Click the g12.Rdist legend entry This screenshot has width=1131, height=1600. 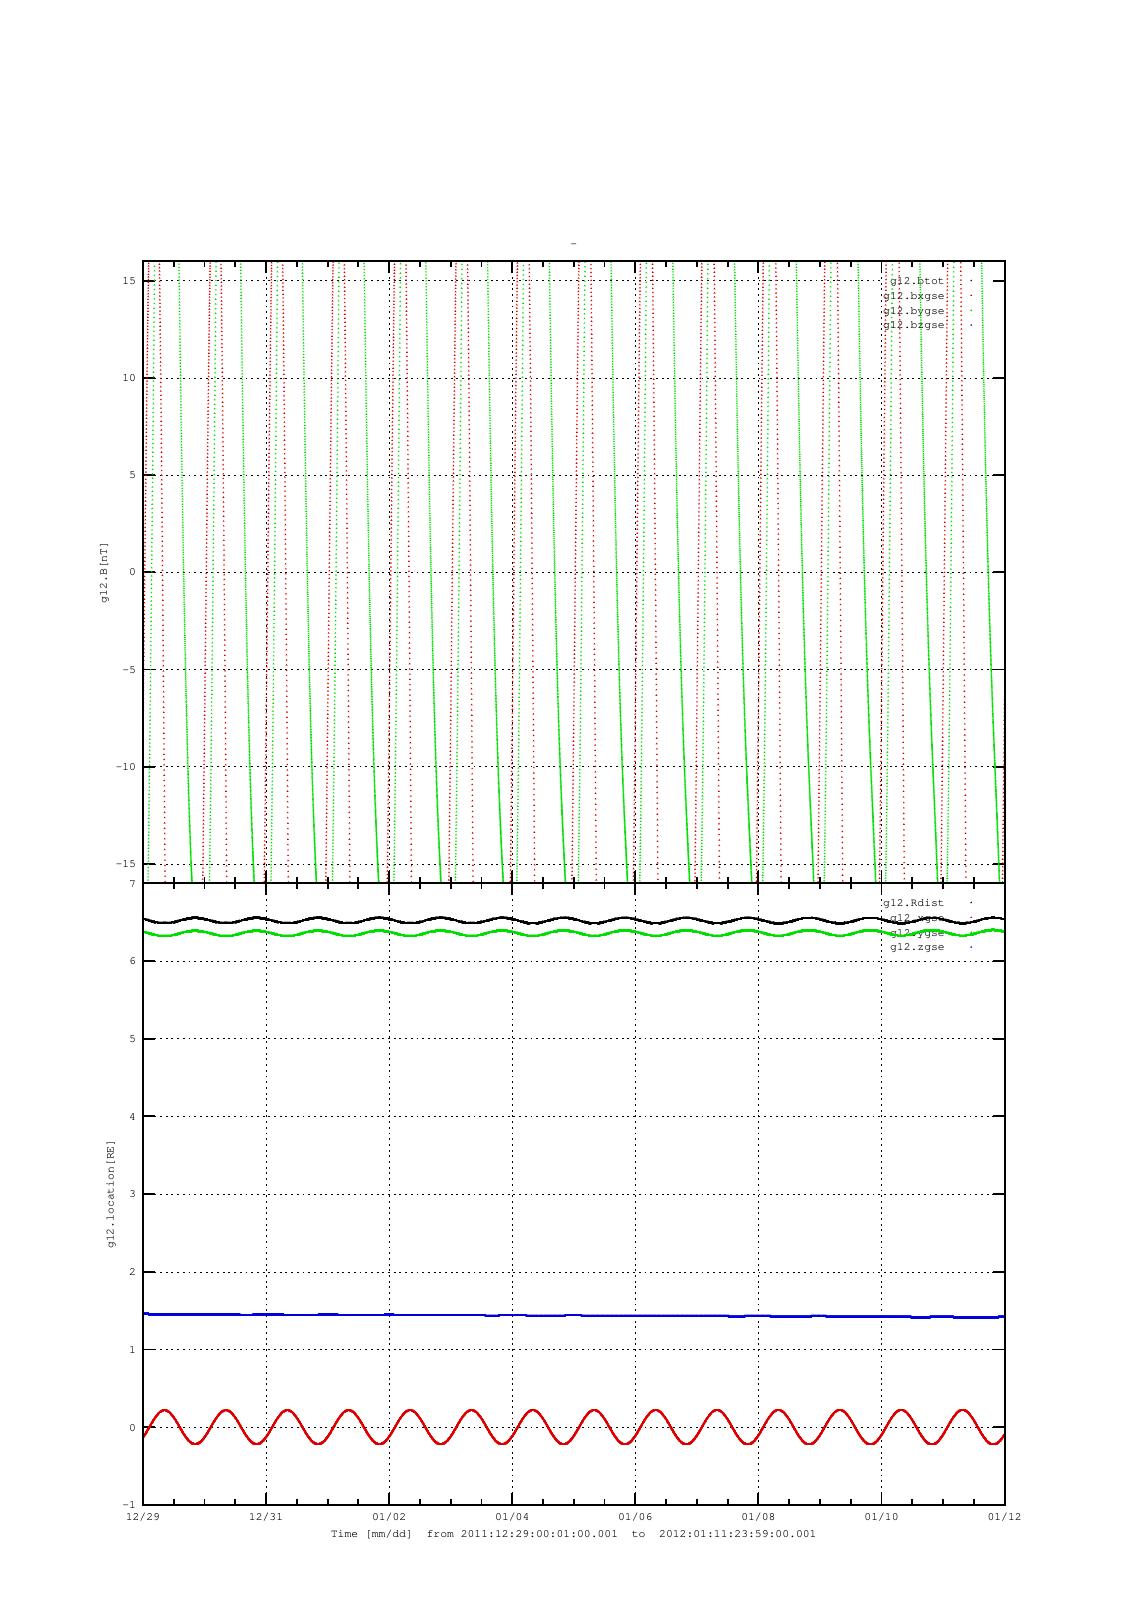coord(914,903)
